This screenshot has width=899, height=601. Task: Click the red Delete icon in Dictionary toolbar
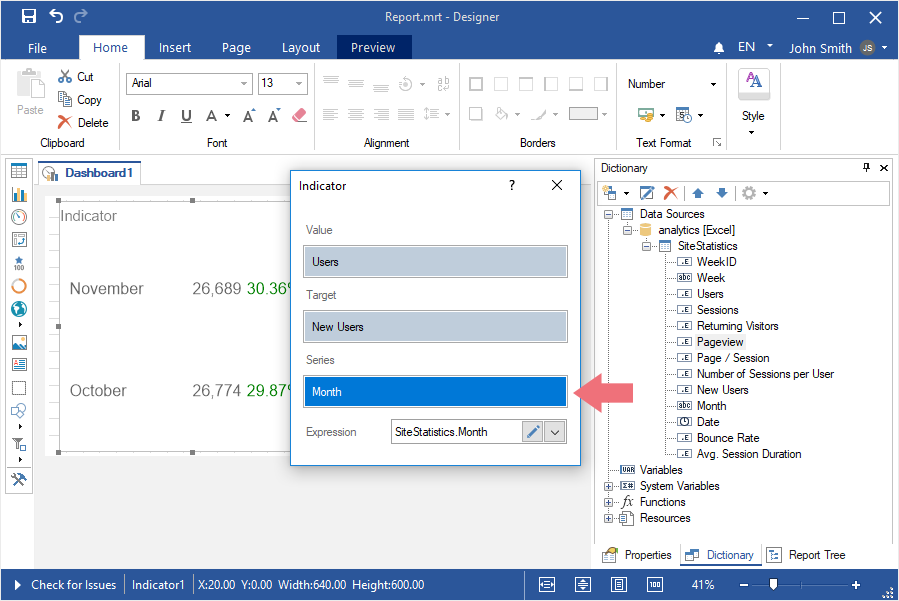(x=671, y=192)
